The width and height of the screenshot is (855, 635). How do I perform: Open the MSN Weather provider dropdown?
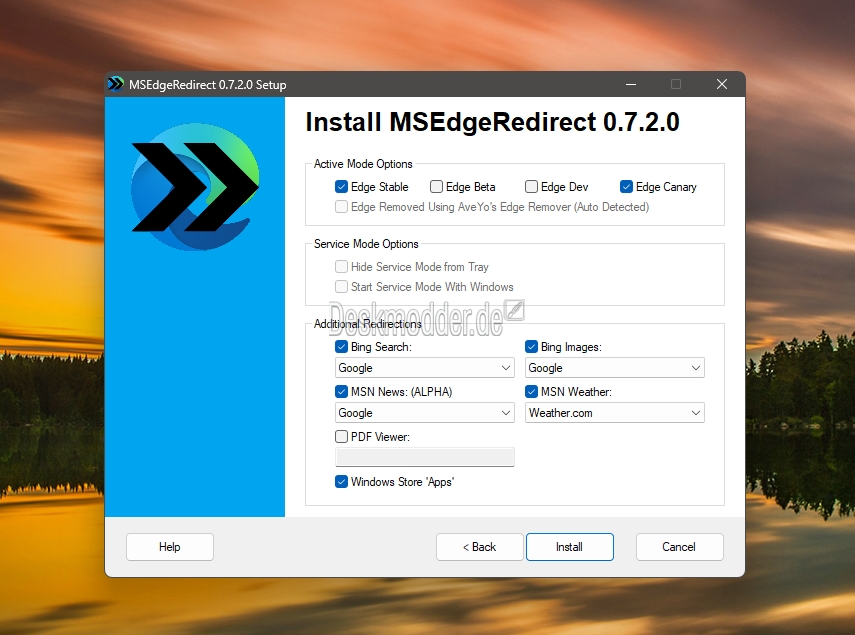pyautogui.click(x=615, y=413)
